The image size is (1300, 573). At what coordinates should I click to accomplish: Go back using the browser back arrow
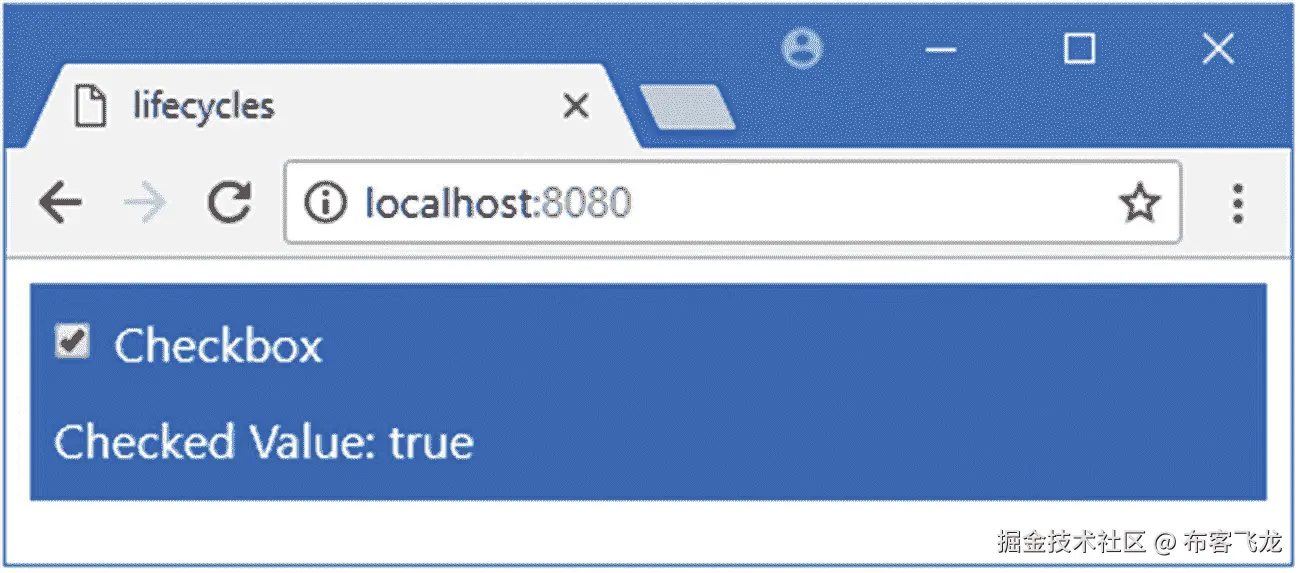click(x=60, y=204)
